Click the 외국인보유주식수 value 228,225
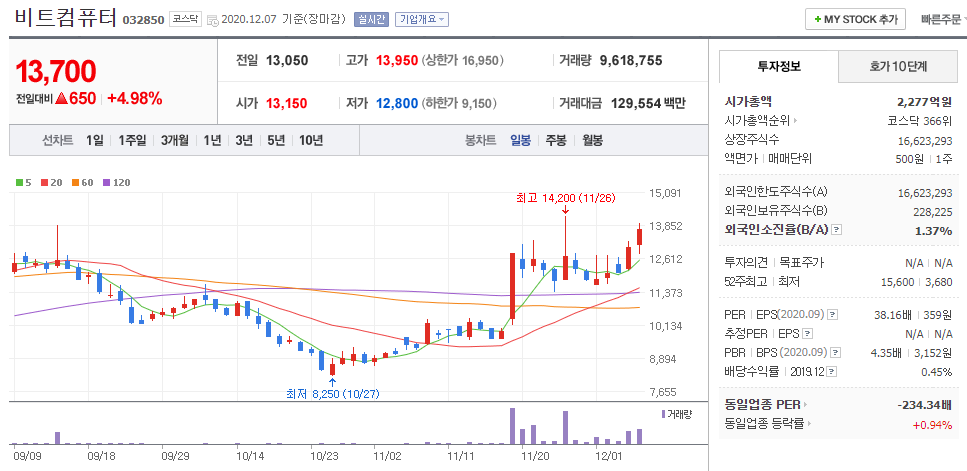The image size is (967, 471). 932,212
